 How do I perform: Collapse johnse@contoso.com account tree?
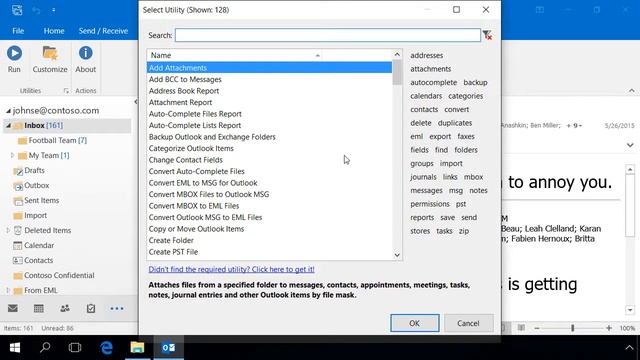(x=8, y=111)
